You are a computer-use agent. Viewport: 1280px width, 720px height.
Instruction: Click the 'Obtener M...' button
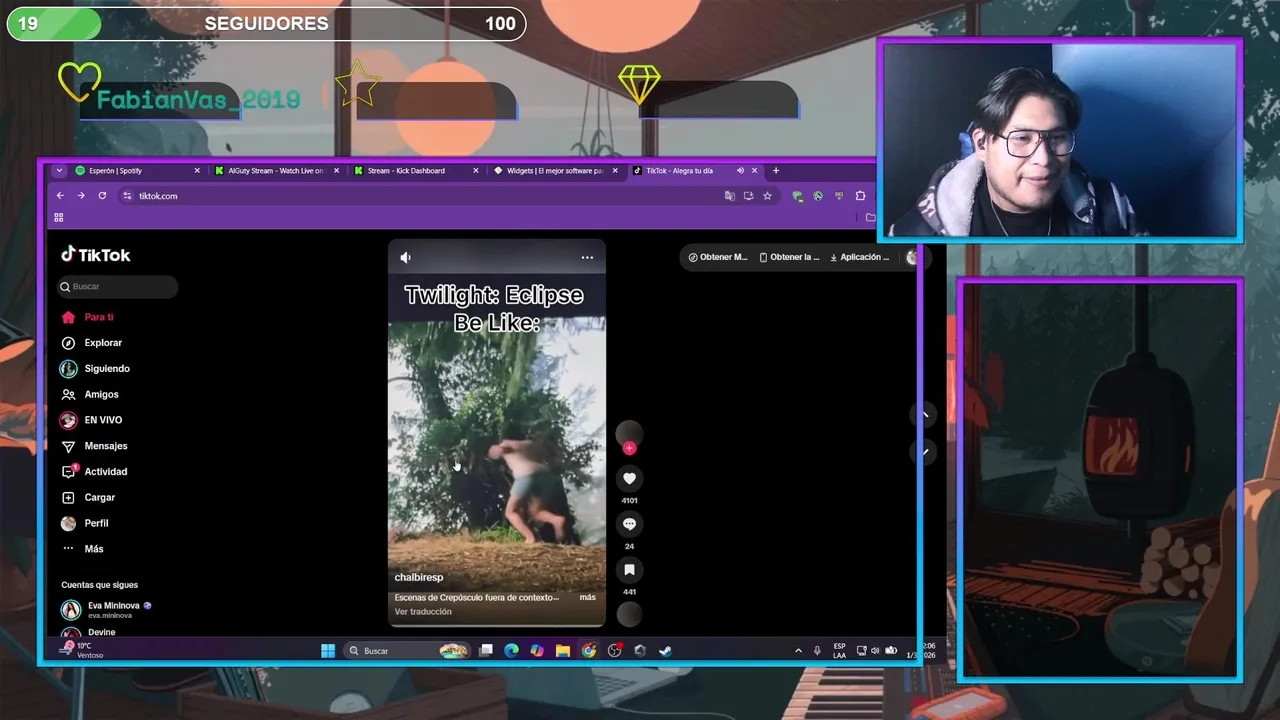718,257
